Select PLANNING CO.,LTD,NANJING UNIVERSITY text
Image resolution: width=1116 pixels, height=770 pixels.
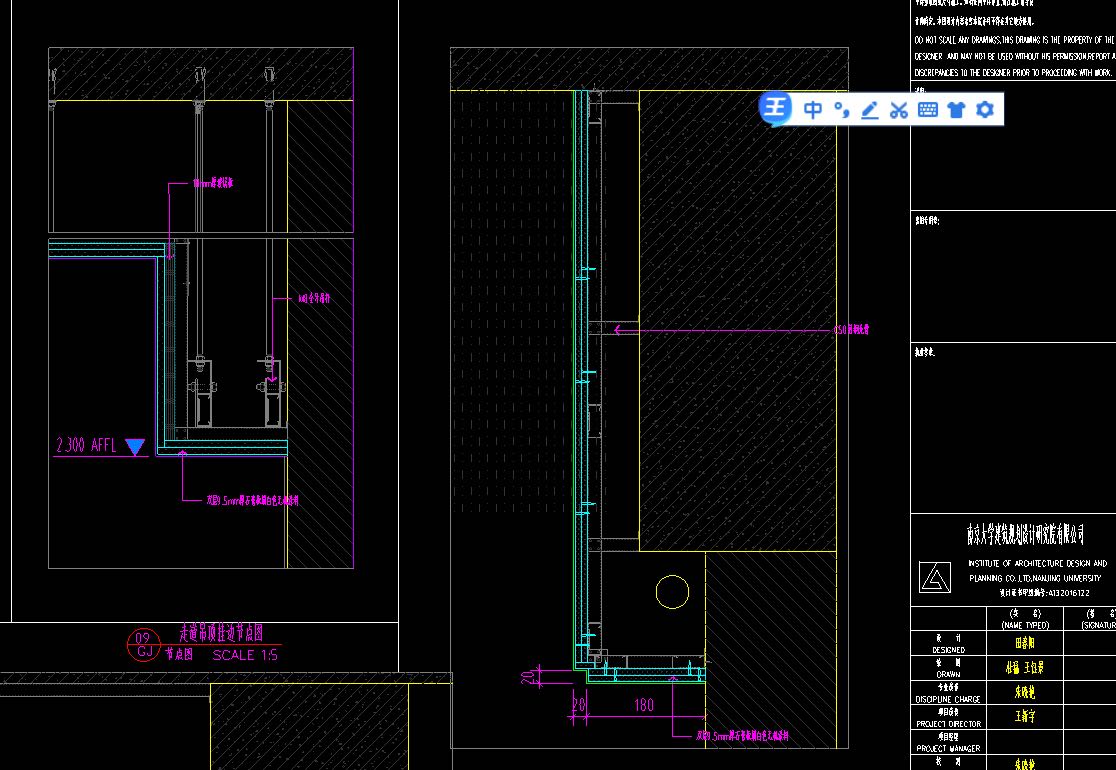pyautogui.click(x=1035, y=578)
